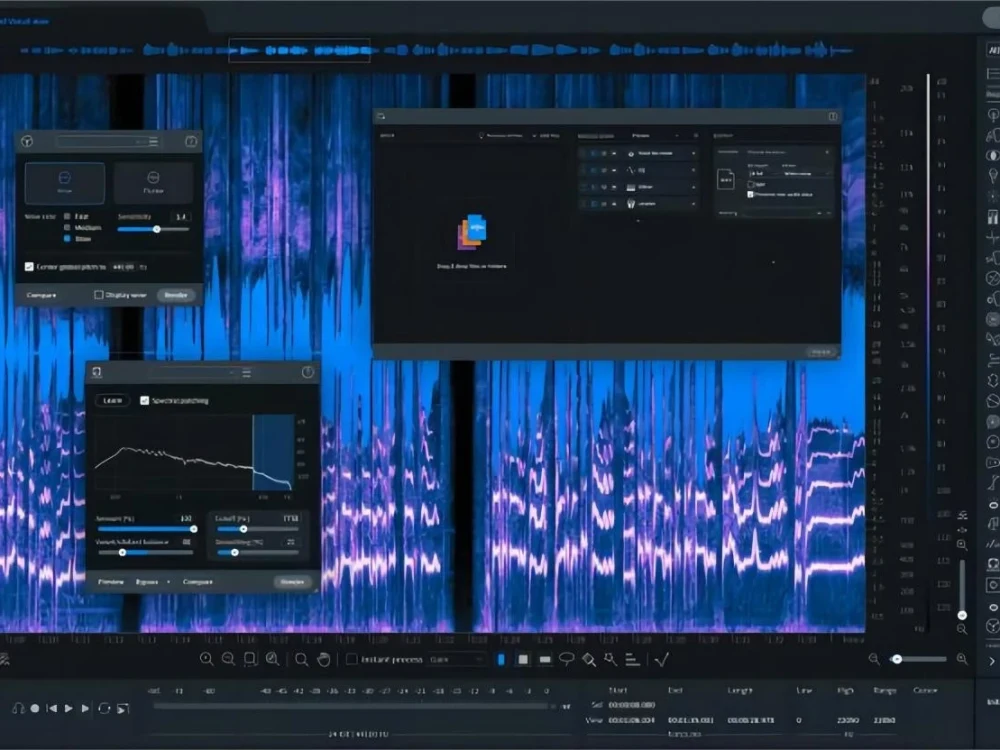This screenshot has height=750, width=1000.
Task: Select the zoom tool magnifier
Action: click(302, 659)
